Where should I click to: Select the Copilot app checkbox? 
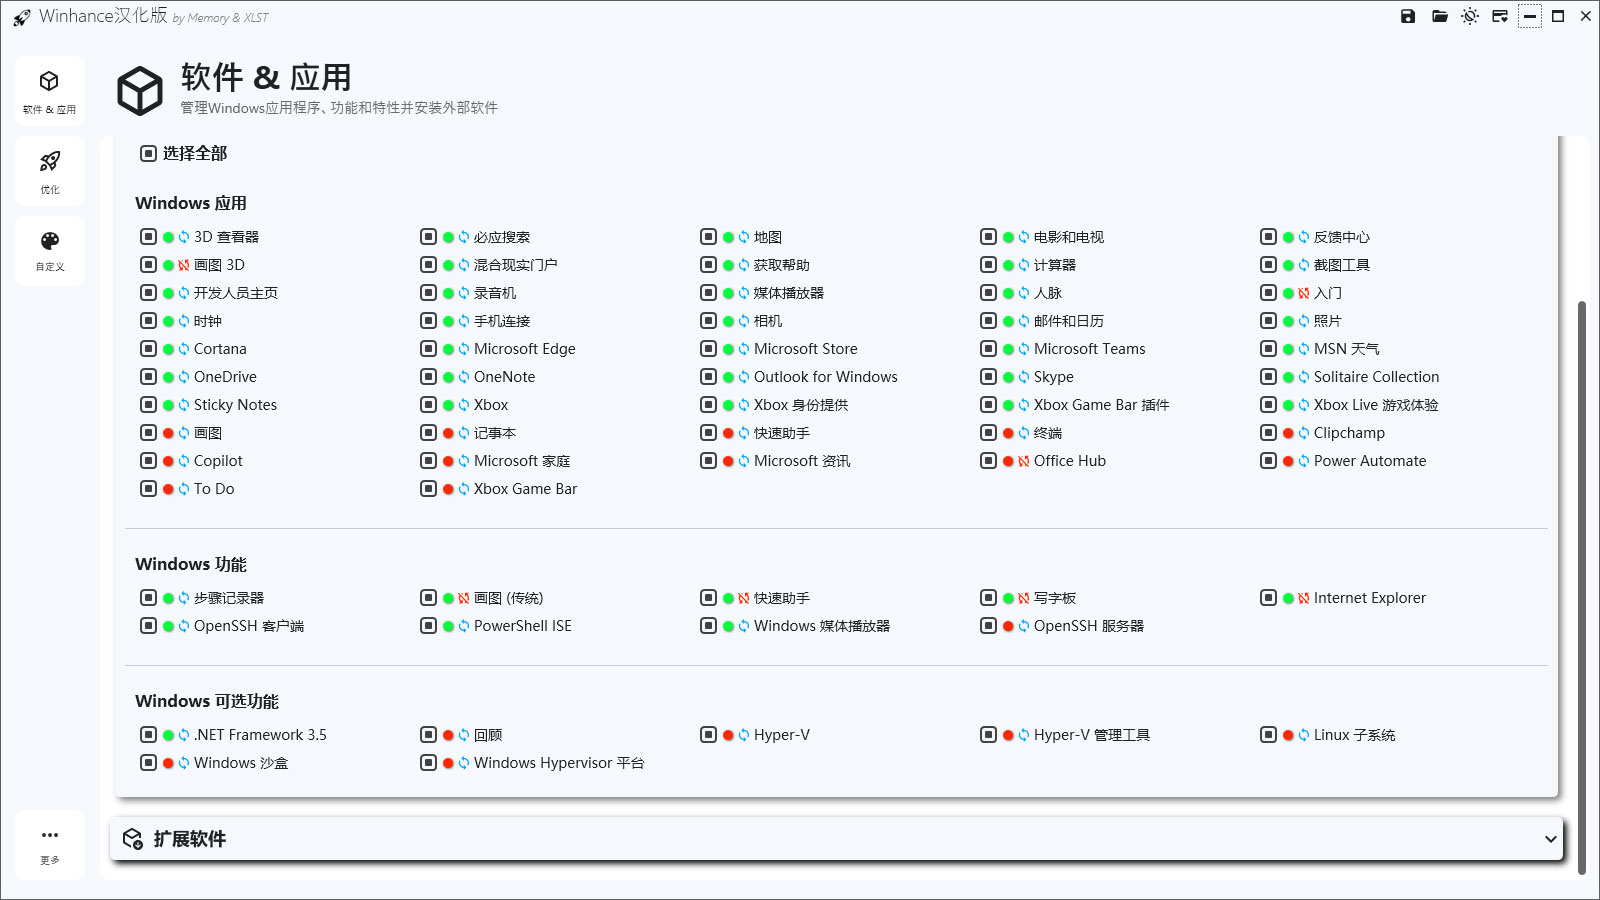click(x=148, y=461)
